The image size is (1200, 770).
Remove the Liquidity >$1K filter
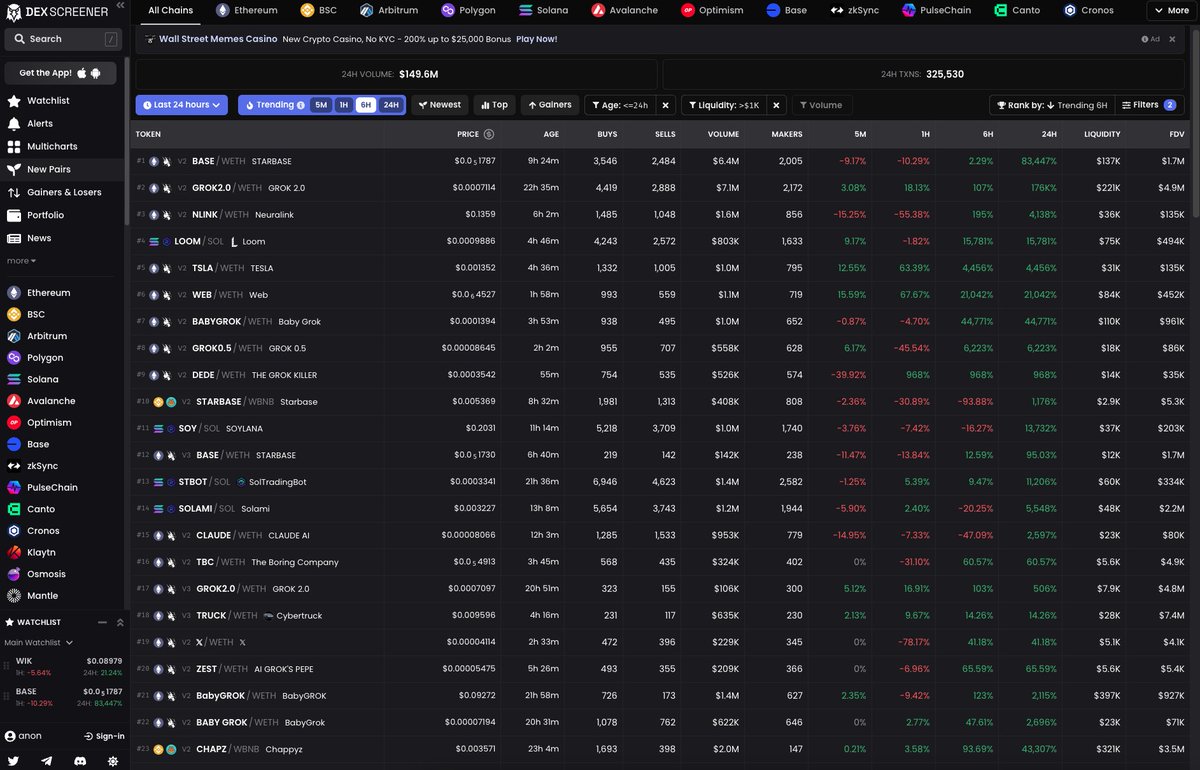(x=777, y=105)
